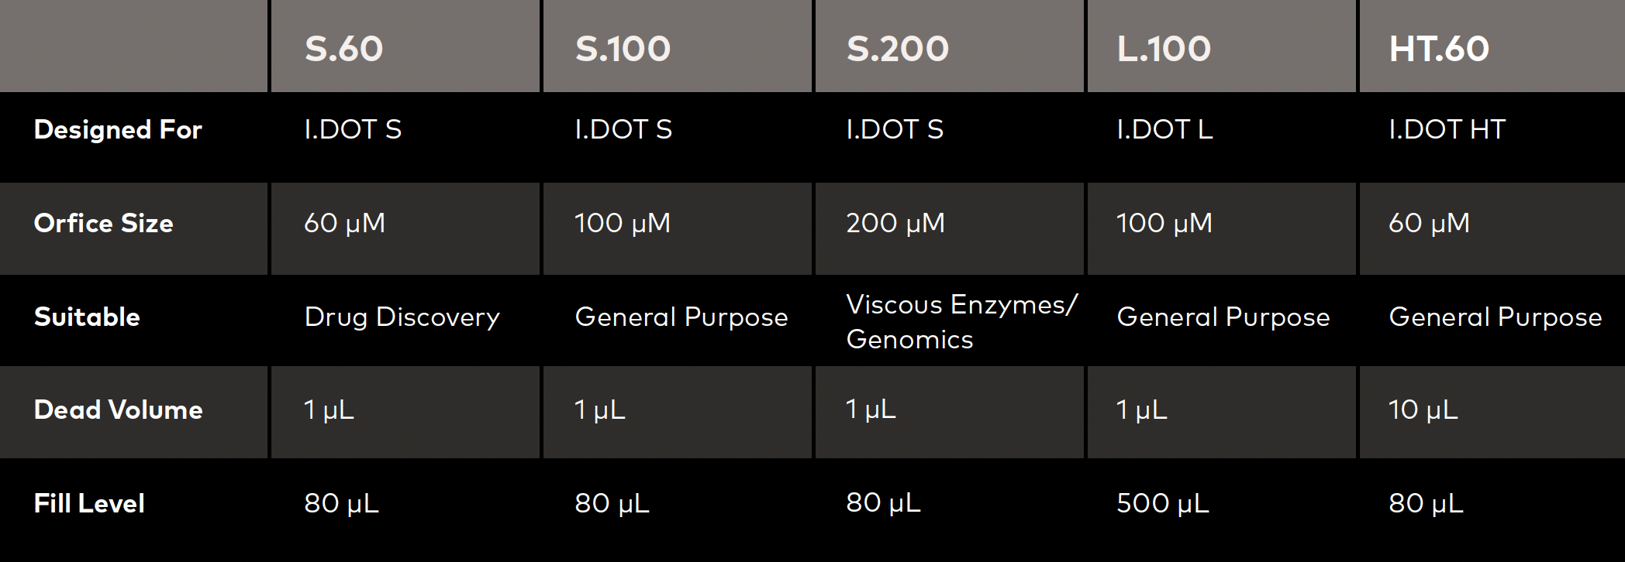The height and width of the screenshot is (562, 1625).
Task: Select the I.DOT HT cell
Action: pos(1446,130)
